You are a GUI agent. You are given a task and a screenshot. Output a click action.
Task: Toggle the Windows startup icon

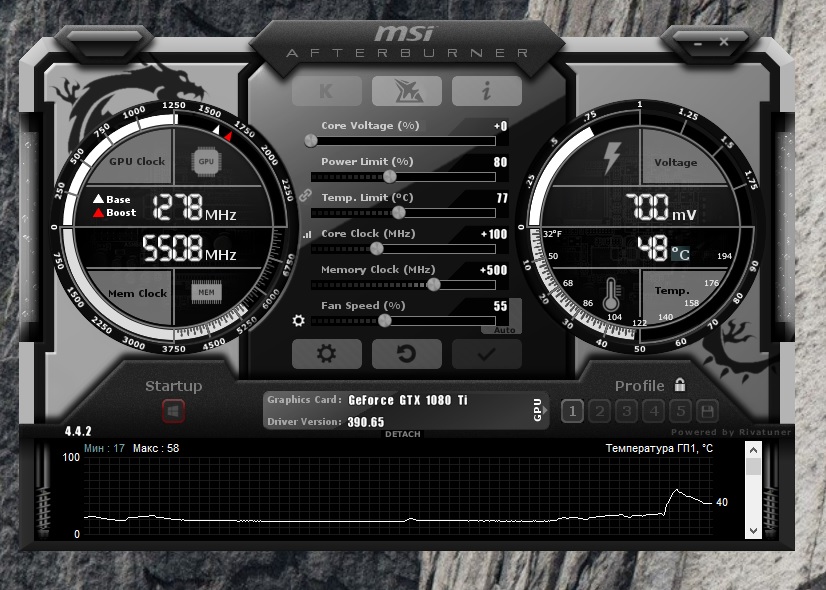[173, 411]
